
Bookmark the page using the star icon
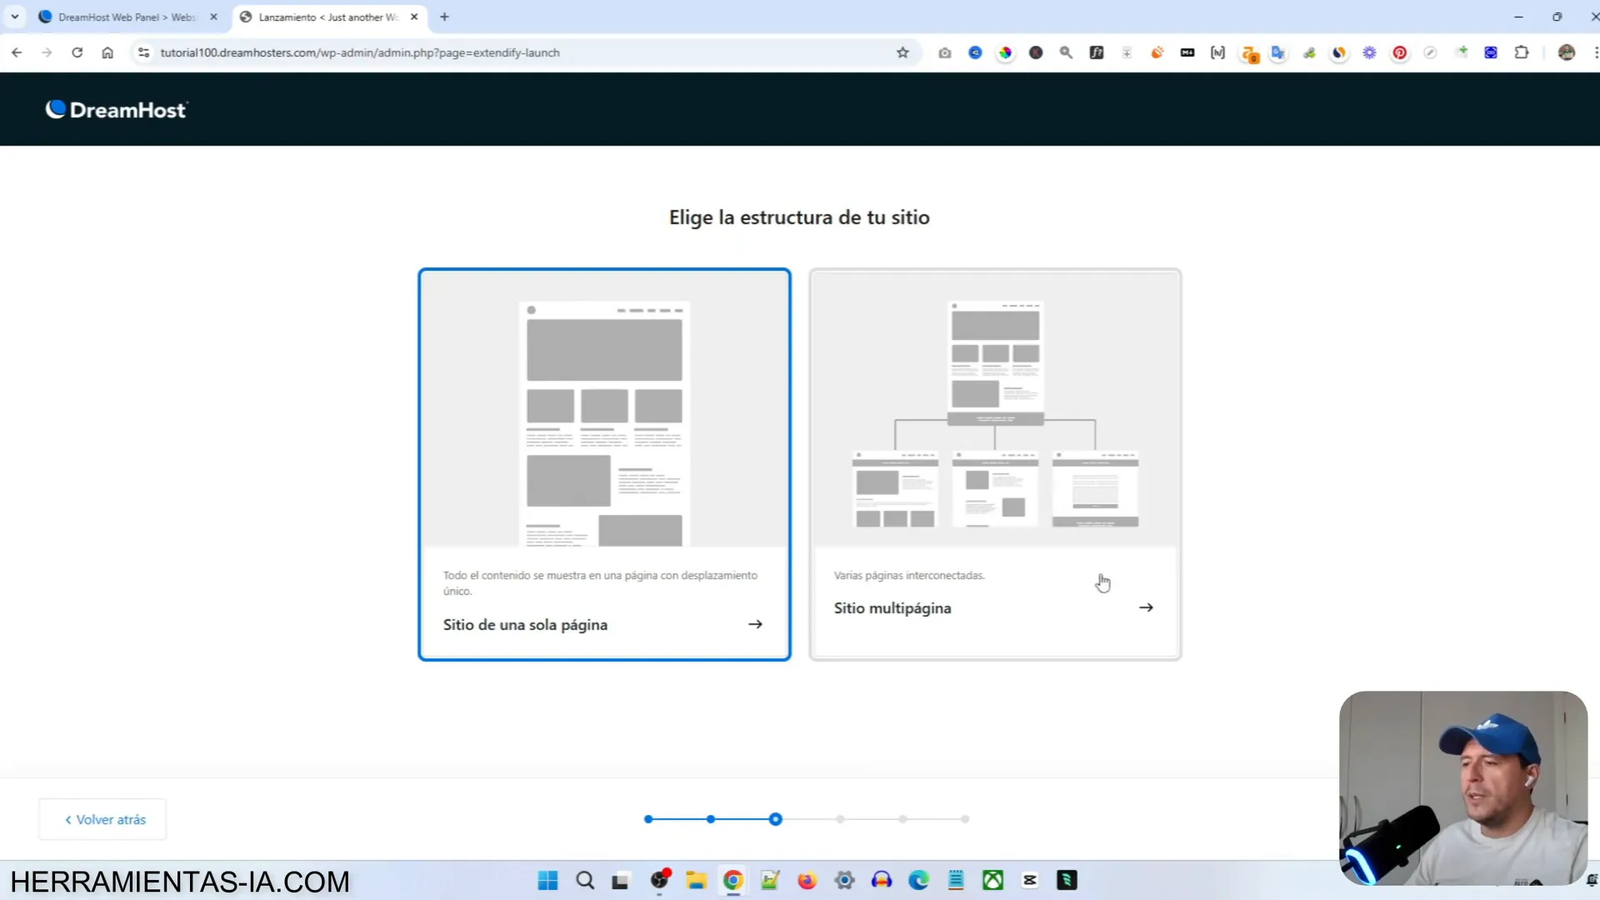click(x=902, y=52)
